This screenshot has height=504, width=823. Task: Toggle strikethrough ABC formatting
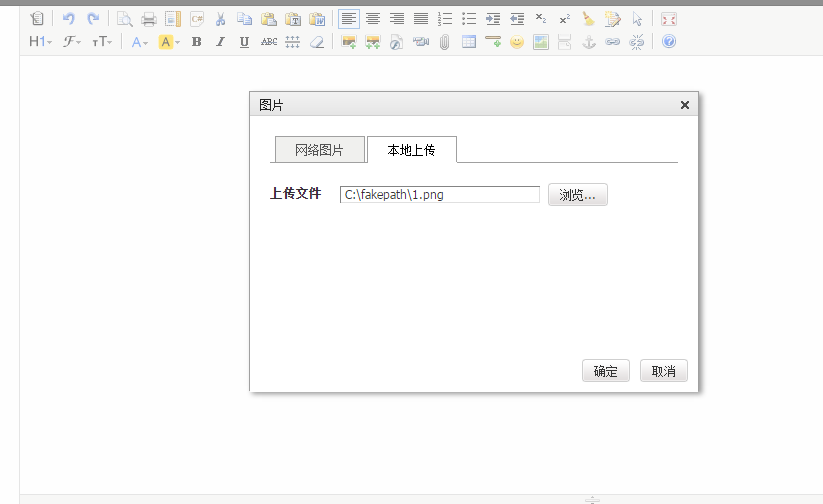(x=269, y=41)
